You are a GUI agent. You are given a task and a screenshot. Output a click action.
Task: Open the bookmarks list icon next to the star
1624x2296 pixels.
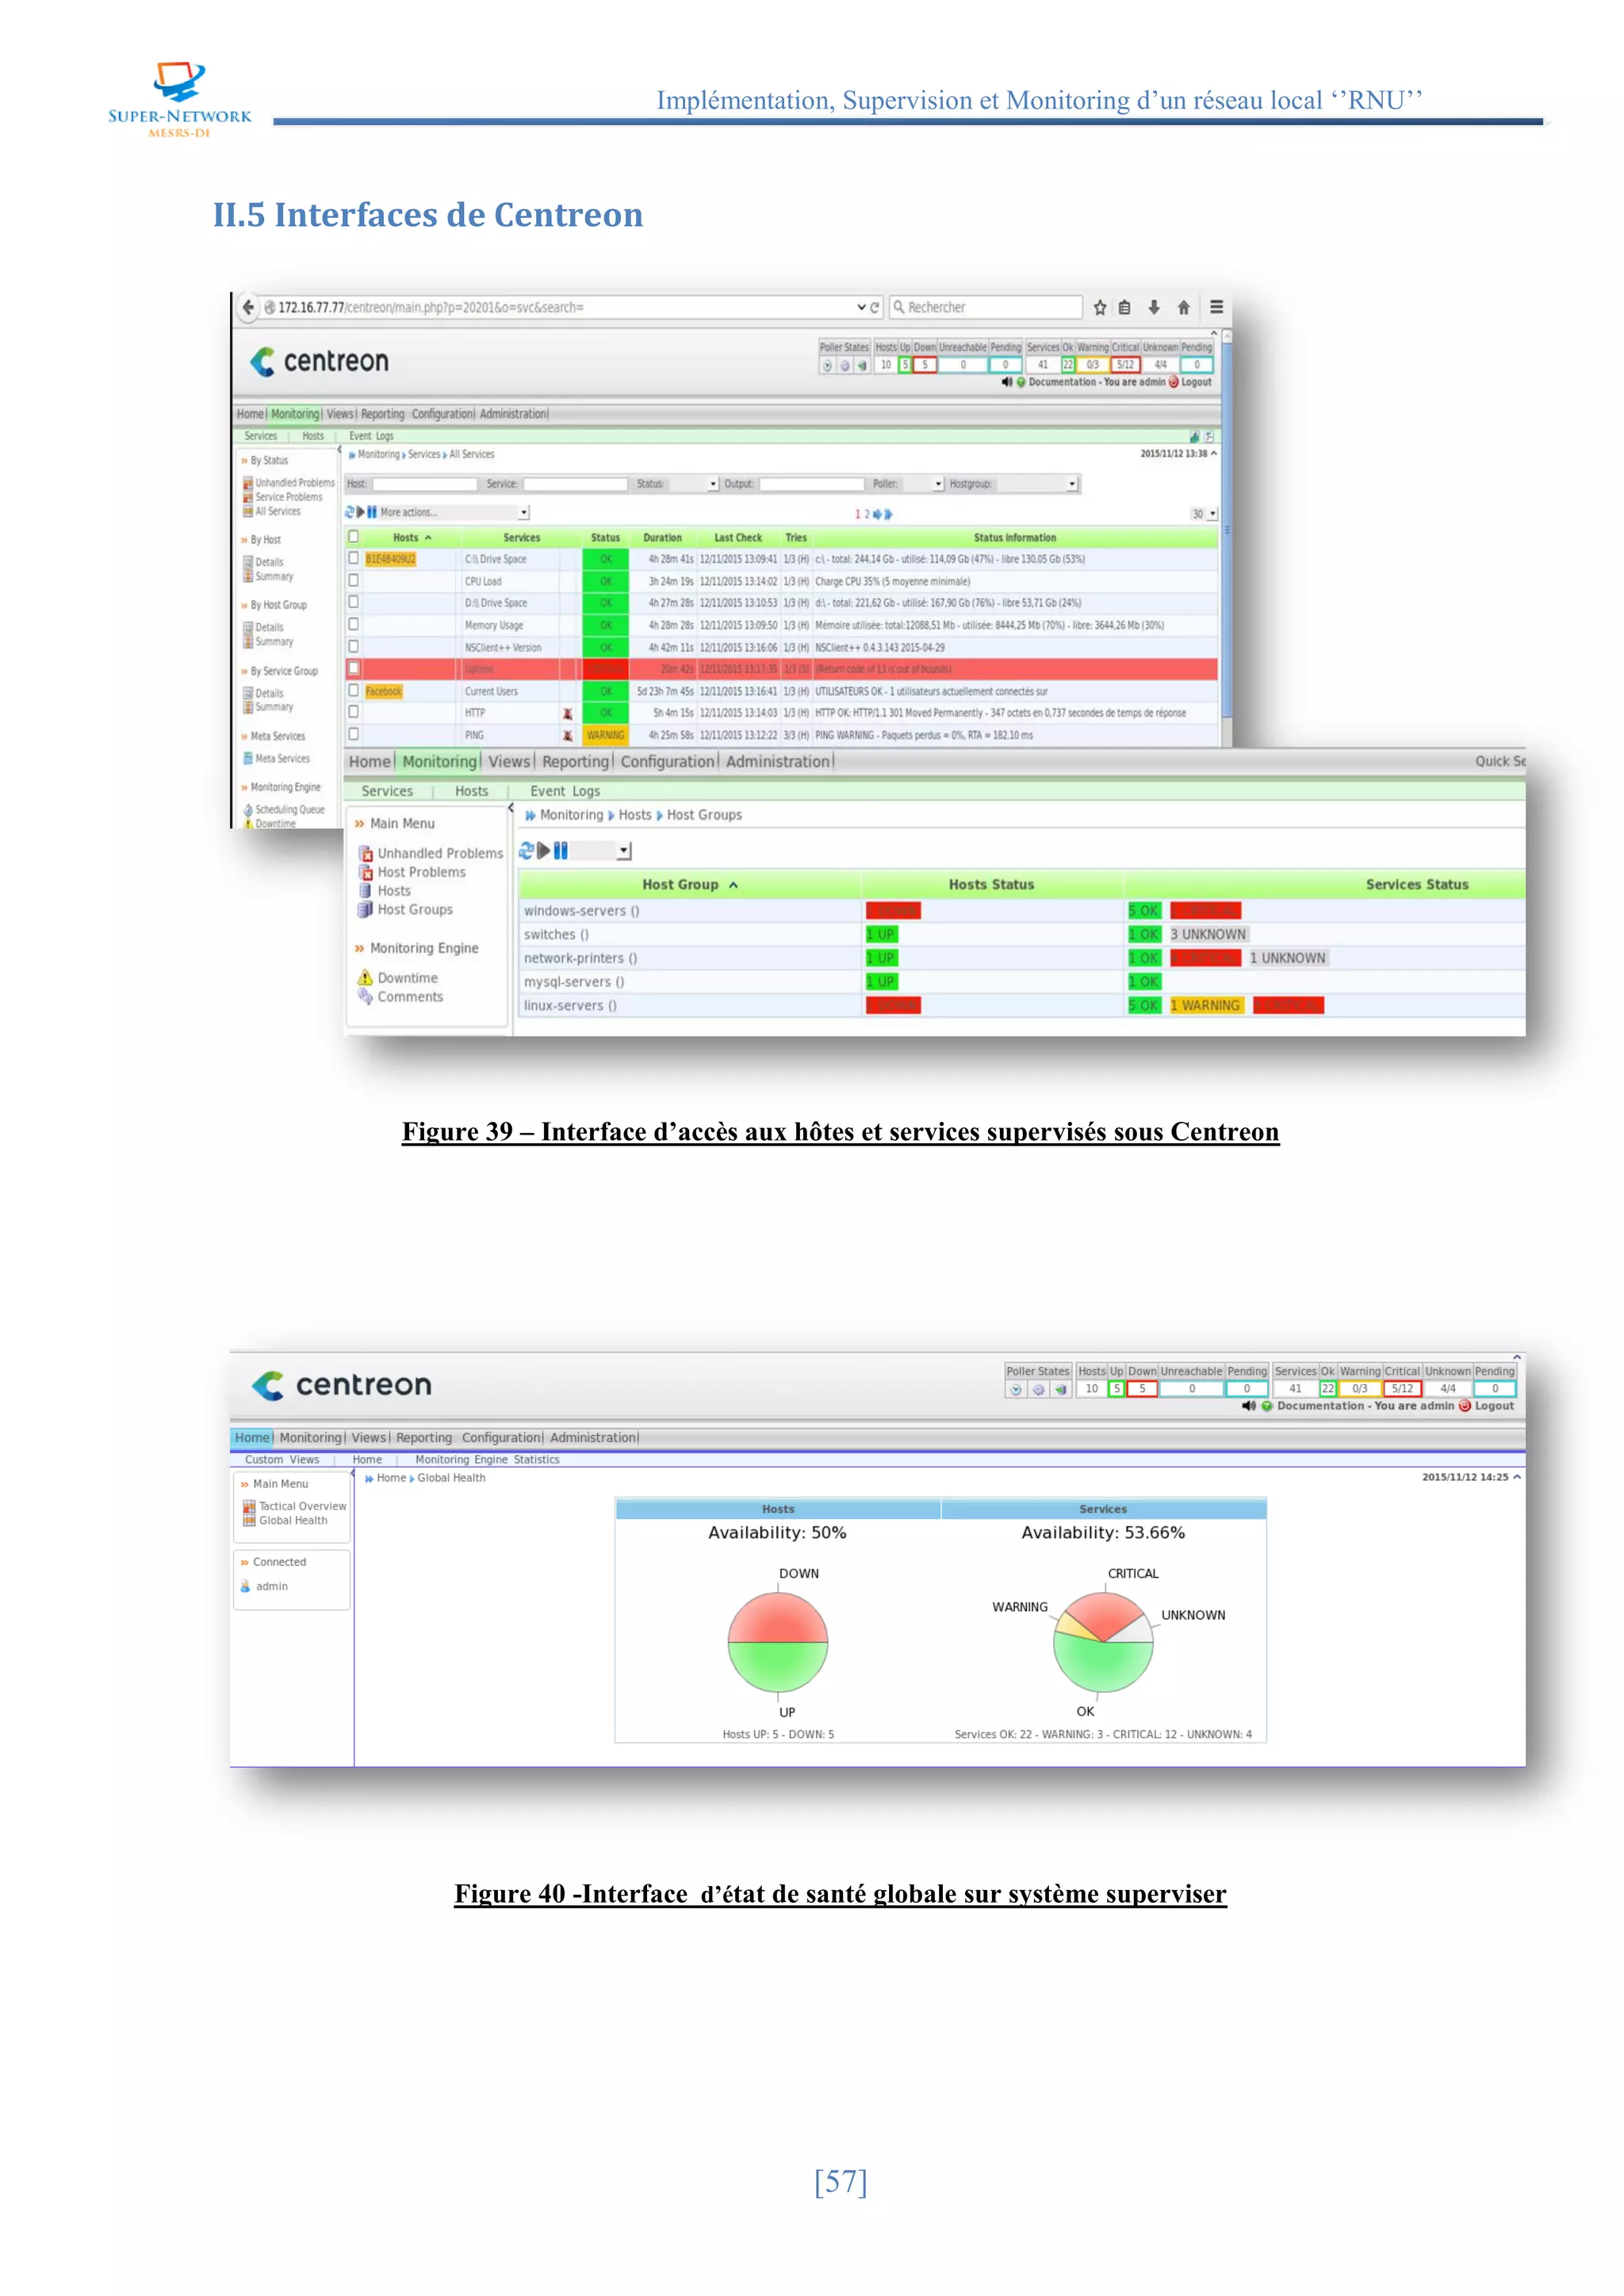pyautogui.click(x=1125, y=307)
